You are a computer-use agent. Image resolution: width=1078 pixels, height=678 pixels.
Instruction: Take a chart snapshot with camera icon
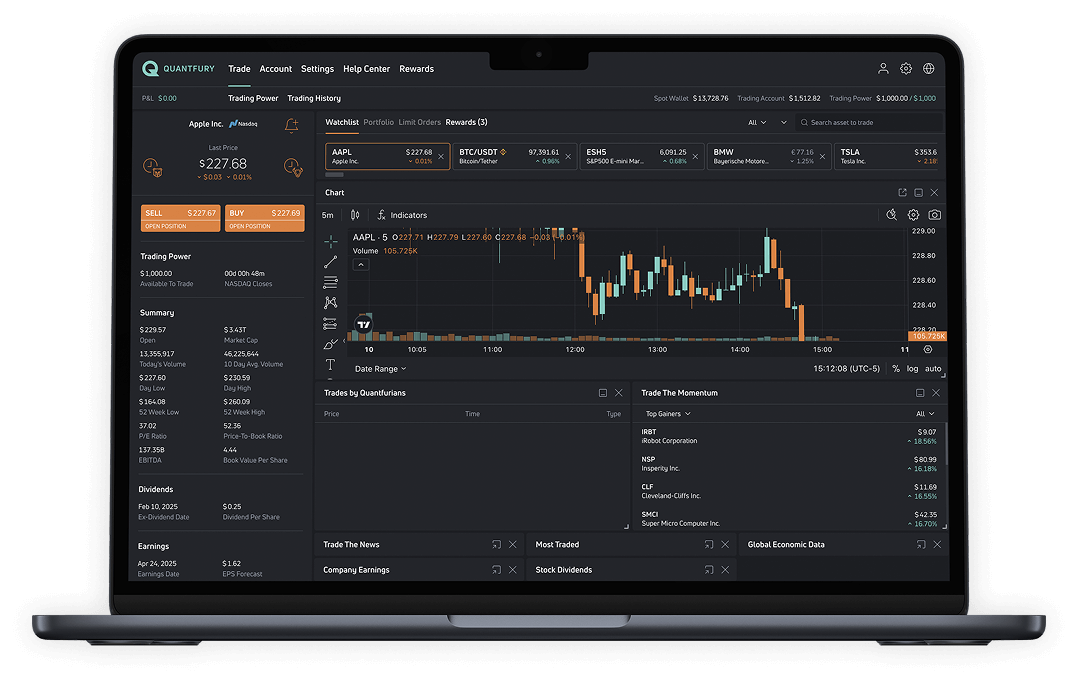point(935,215)
